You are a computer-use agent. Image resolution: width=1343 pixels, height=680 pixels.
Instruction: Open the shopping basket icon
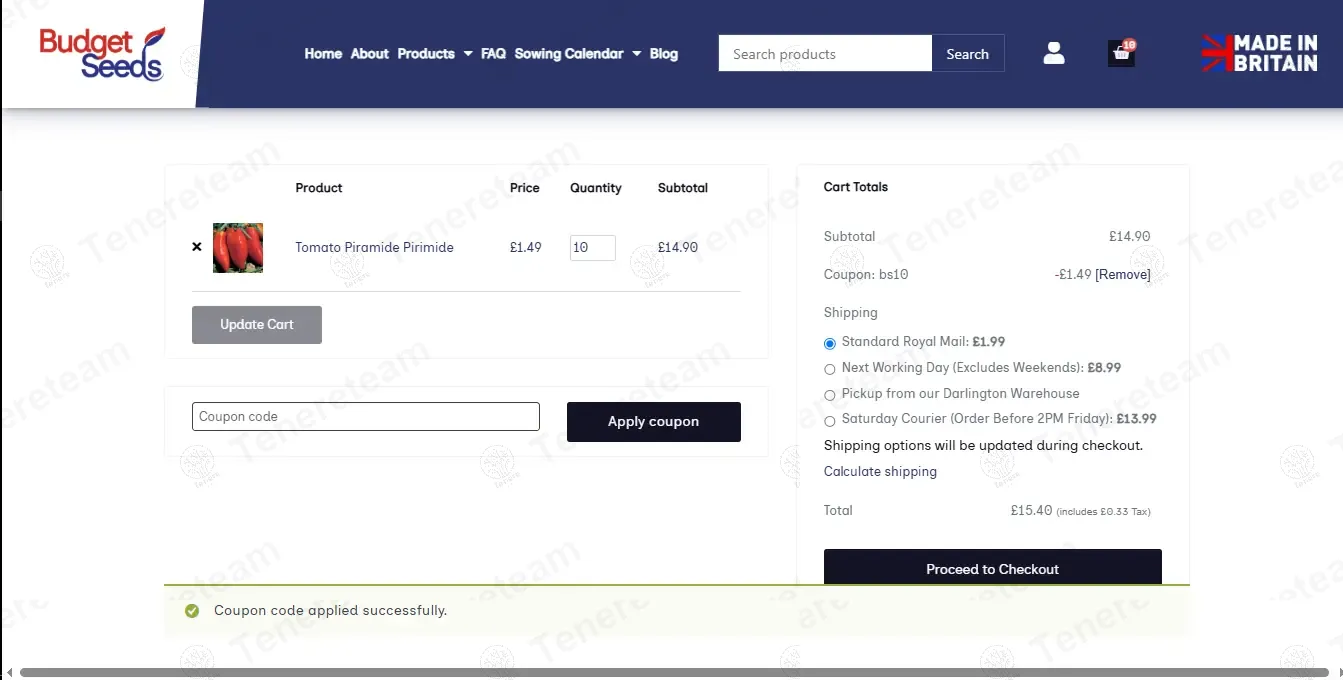pos(1121,54)
